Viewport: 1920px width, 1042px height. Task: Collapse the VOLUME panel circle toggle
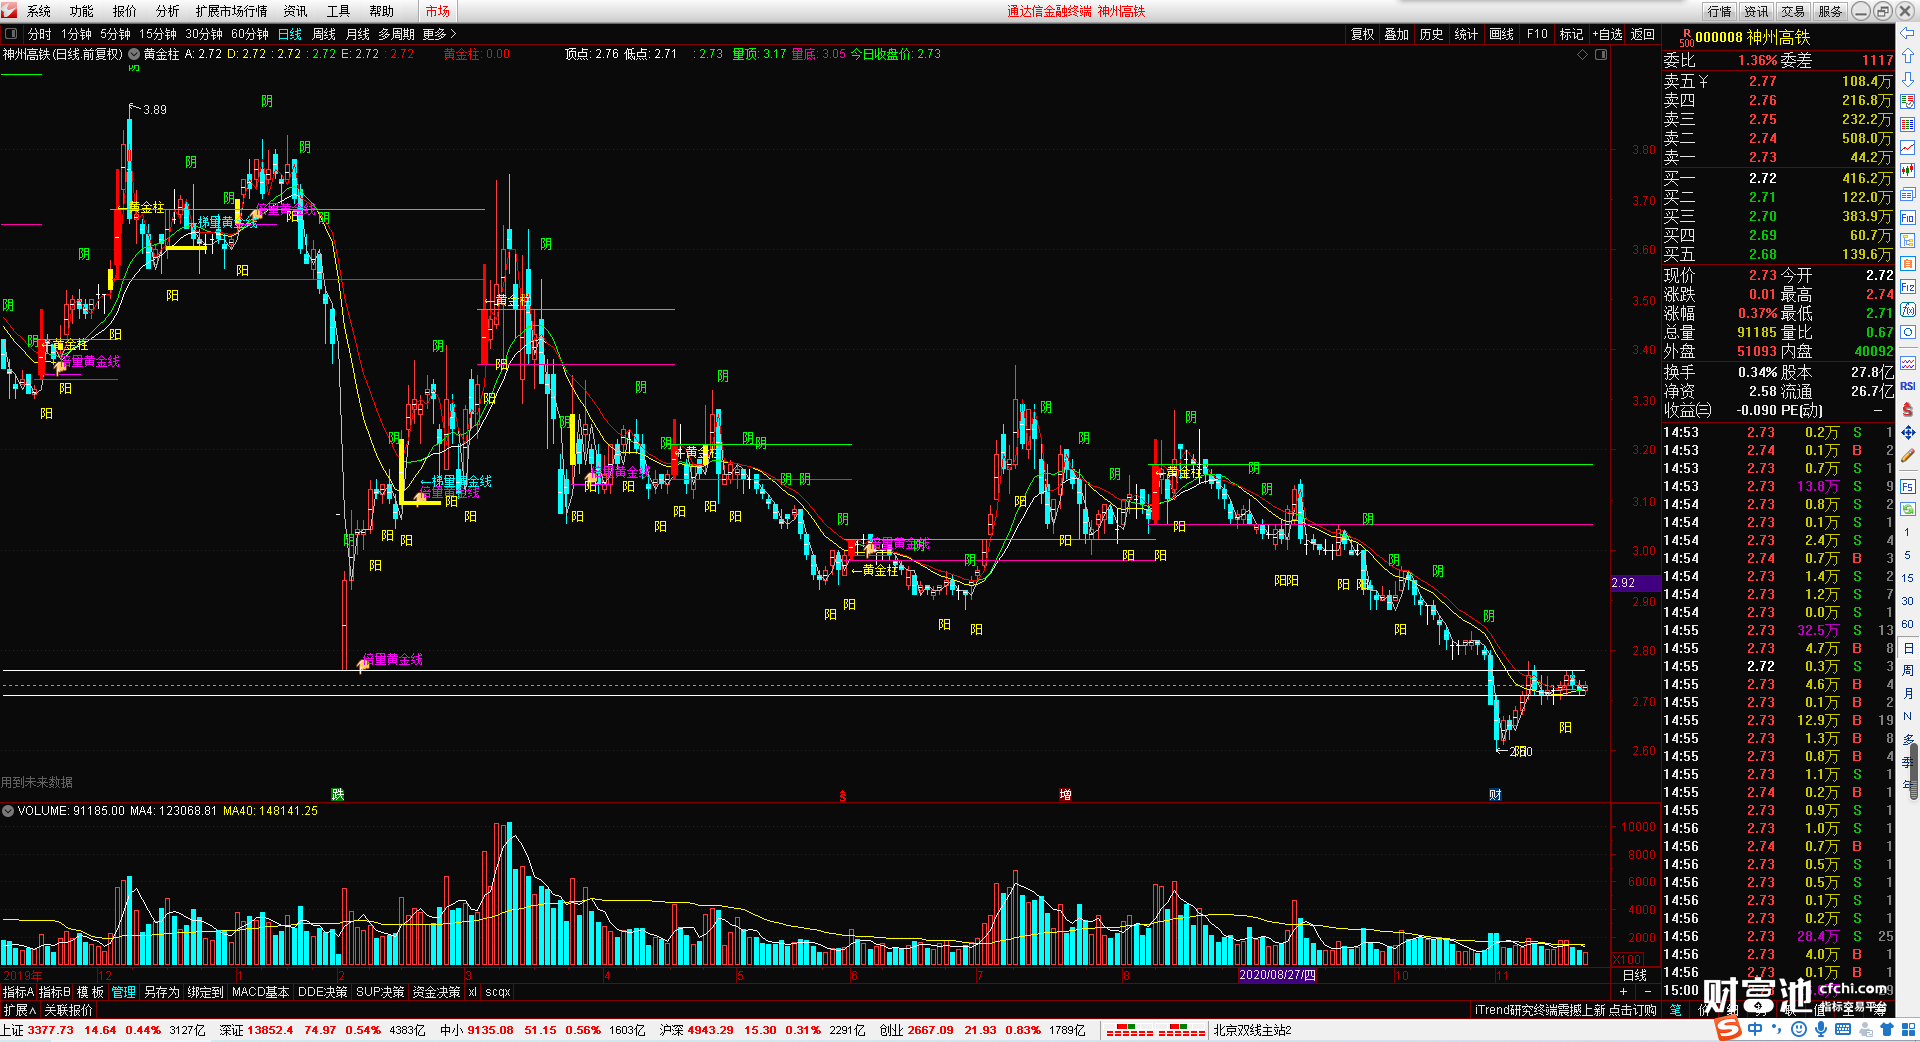[8, 811]
